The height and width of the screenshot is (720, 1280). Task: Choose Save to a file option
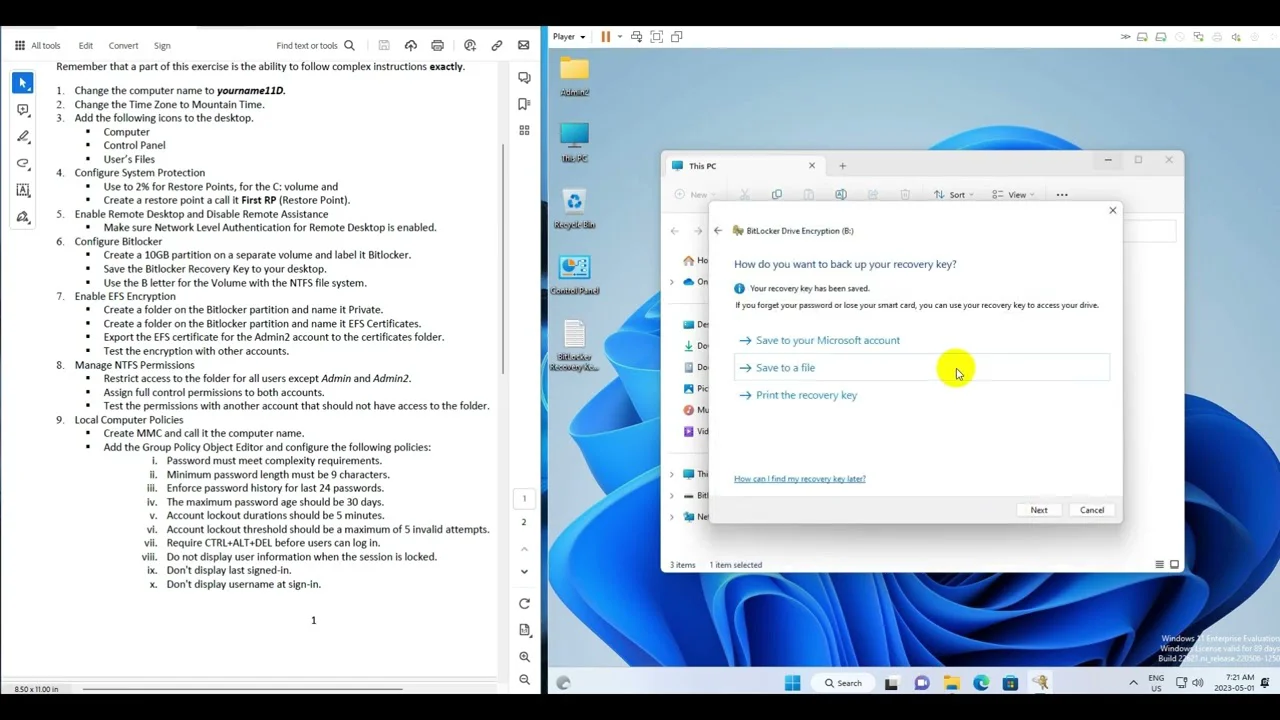tap(785, 368)
